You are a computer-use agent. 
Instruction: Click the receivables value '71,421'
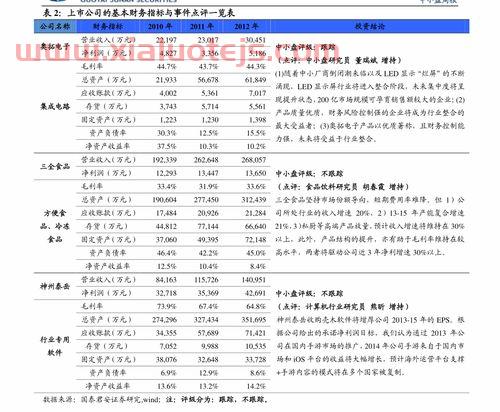(x=255, y=333)
